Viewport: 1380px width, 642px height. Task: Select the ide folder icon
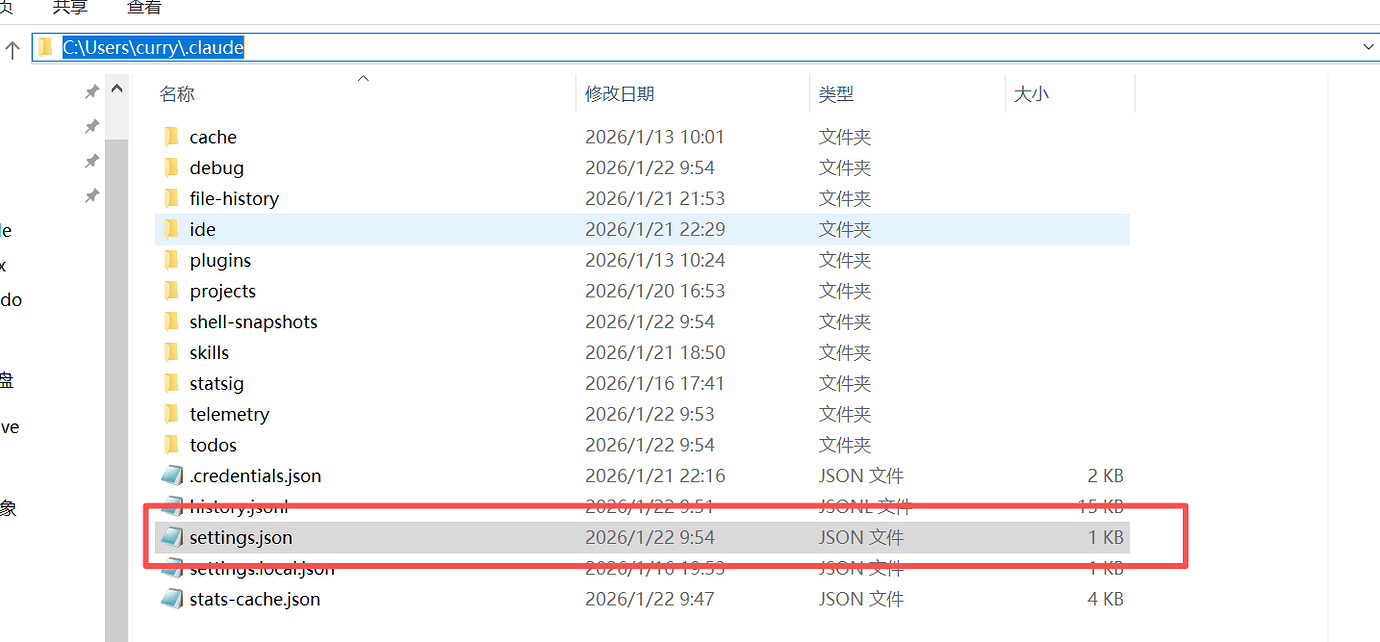point(171,229)
